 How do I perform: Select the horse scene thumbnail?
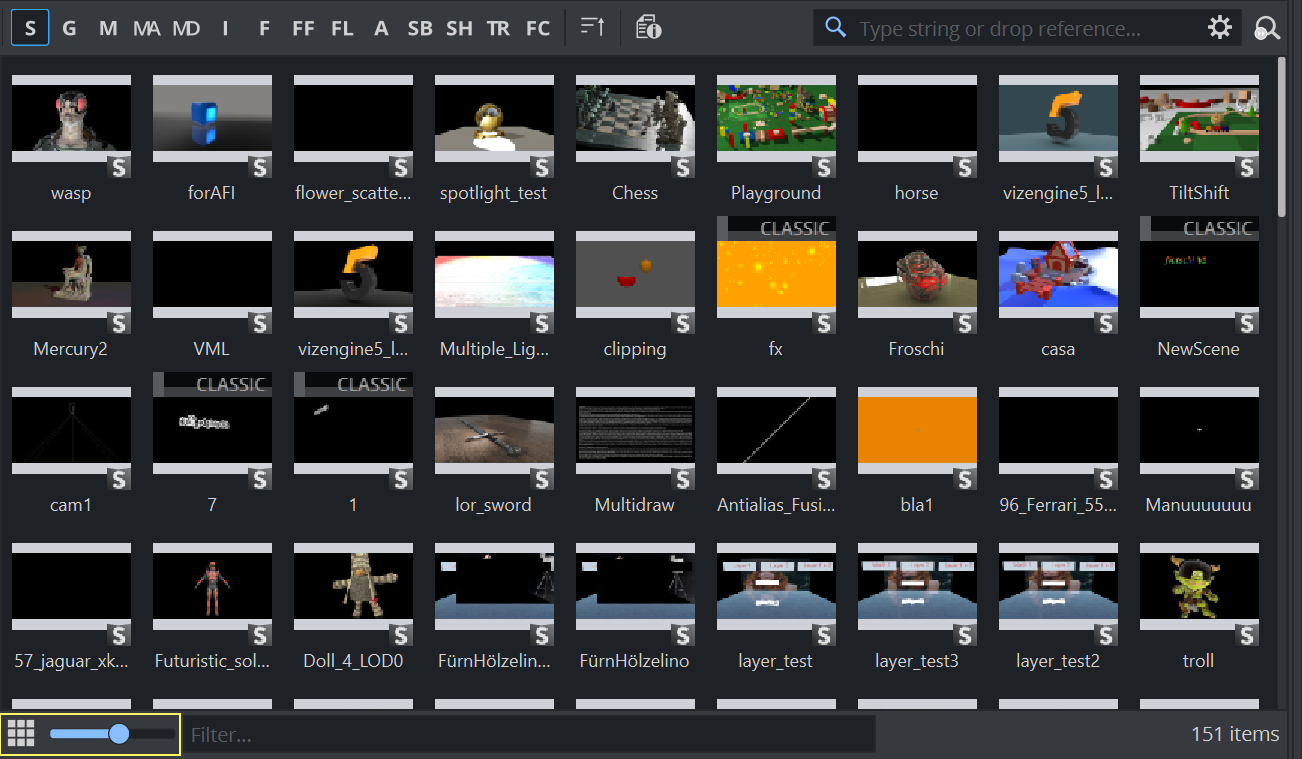point(917,118)
